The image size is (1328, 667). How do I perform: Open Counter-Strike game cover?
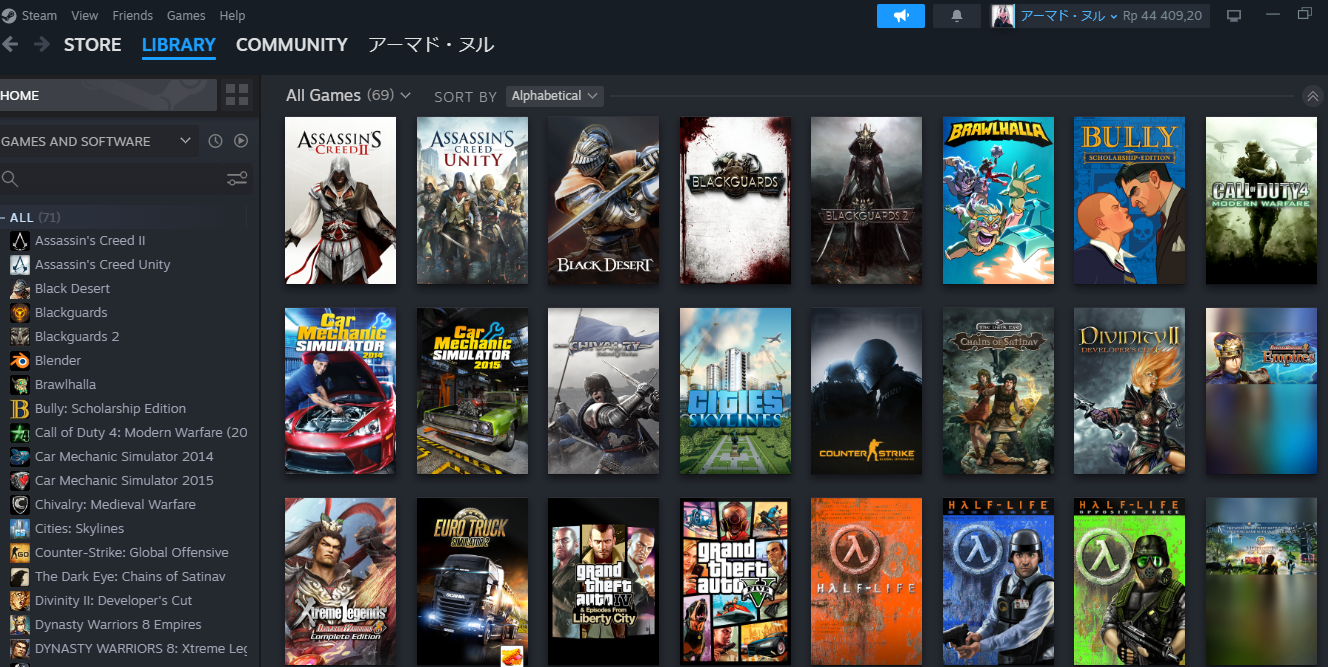coord(866,391)
